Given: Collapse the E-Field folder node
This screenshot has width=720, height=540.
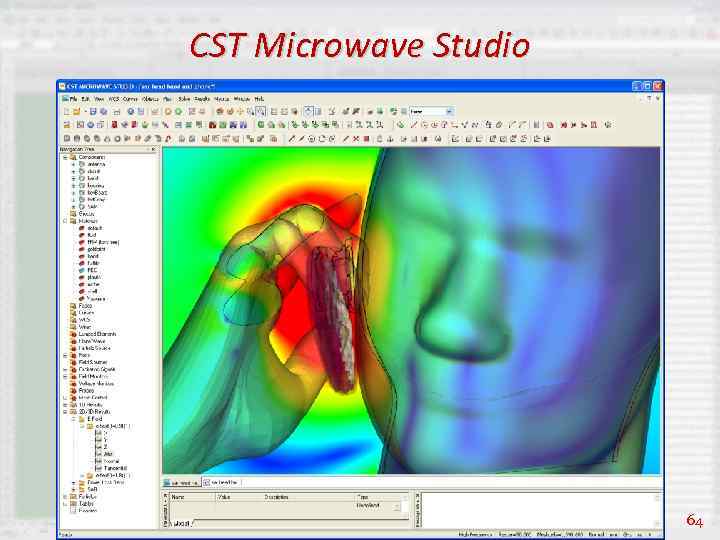Looking at the screenshot, I should coord(73,419).
